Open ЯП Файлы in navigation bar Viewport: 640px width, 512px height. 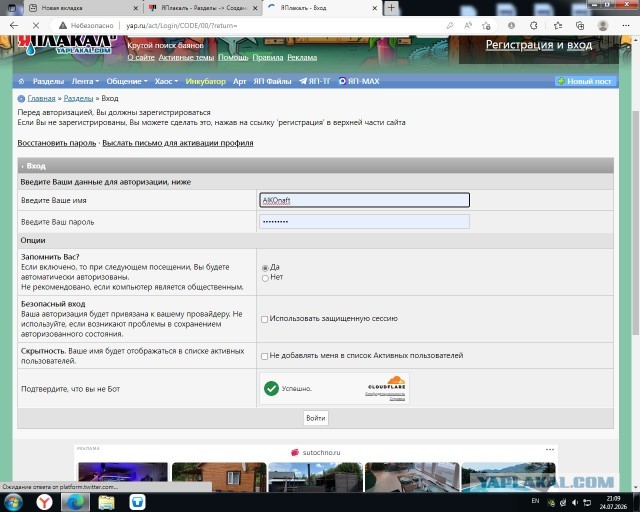pos(272,81)
